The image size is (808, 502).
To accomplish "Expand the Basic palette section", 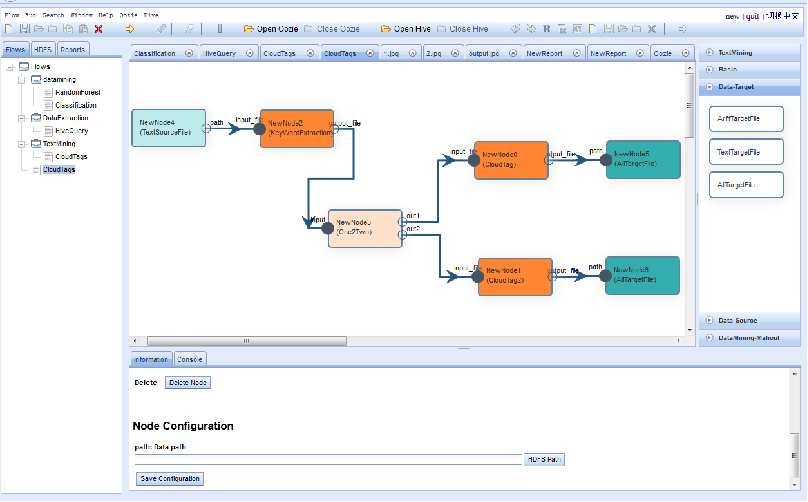I will [710, 69].
